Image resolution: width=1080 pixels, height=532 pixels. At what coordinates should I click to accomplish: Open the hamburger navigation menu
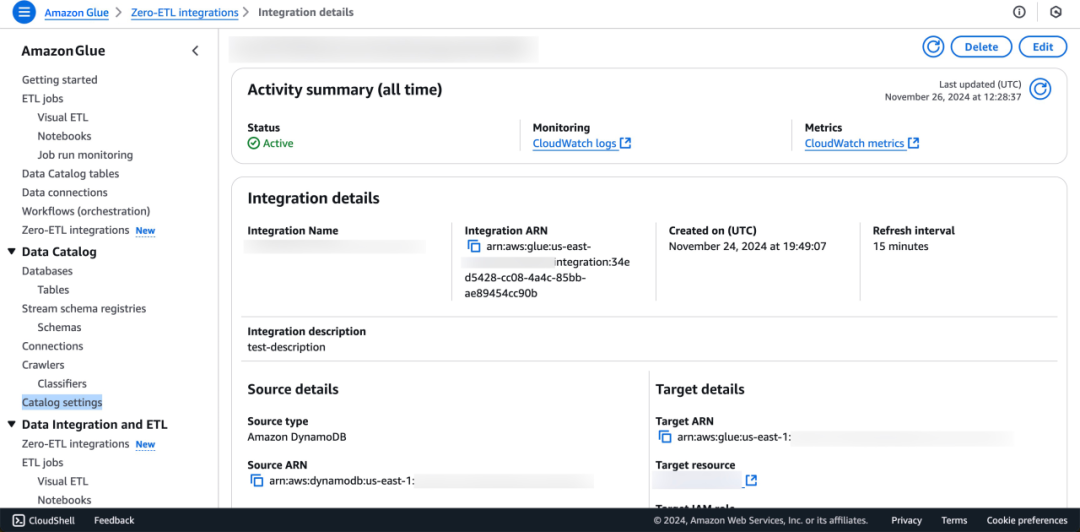(23, 12)
